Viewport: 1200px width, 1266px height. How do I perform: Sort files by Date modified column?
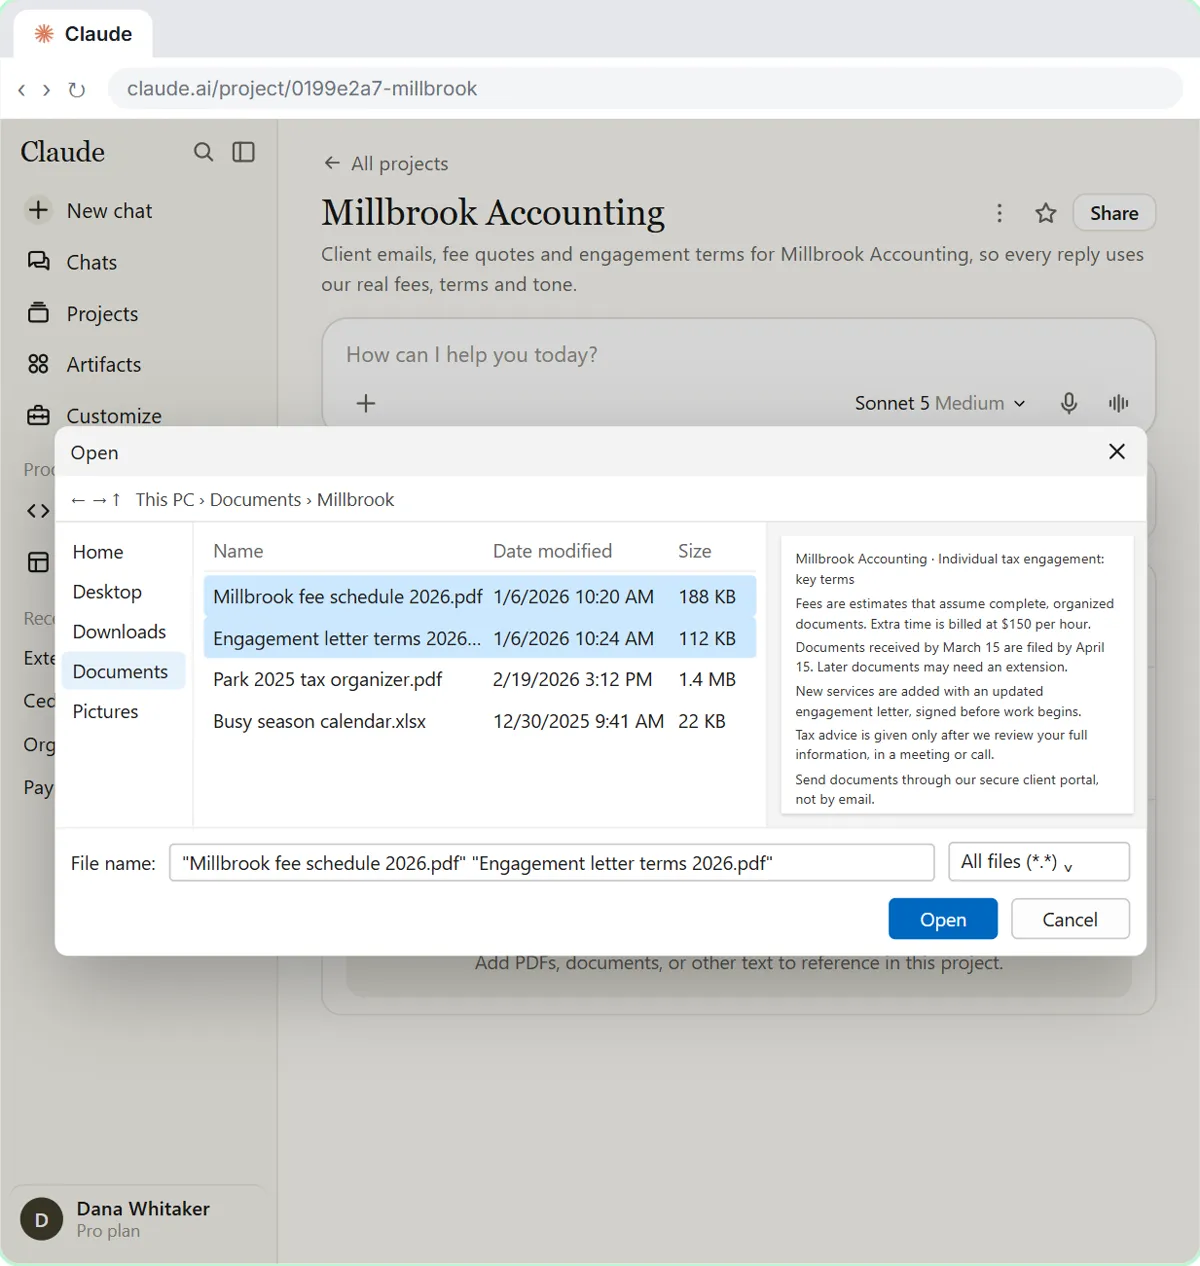[x=552, y=551]
